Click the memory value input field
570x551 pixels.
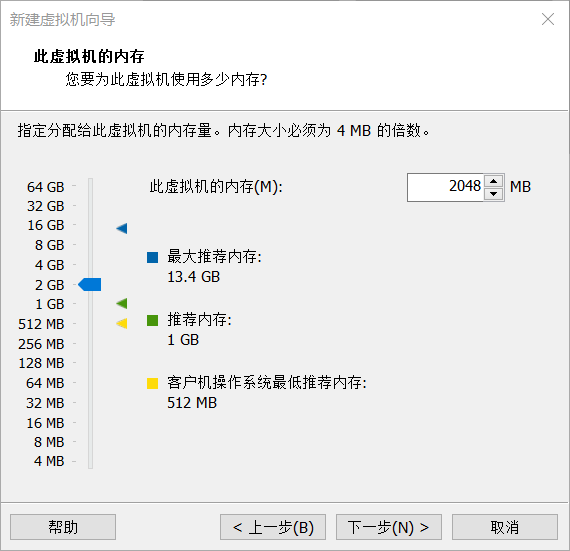coord(446,187)
